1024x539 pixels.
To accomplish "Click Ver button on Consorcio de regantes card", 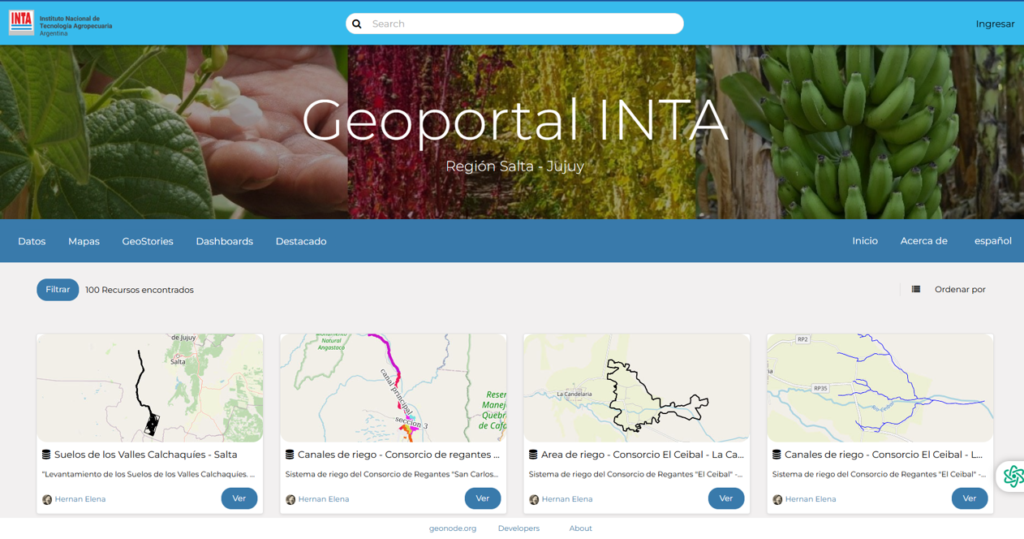I will click(483, 498).
